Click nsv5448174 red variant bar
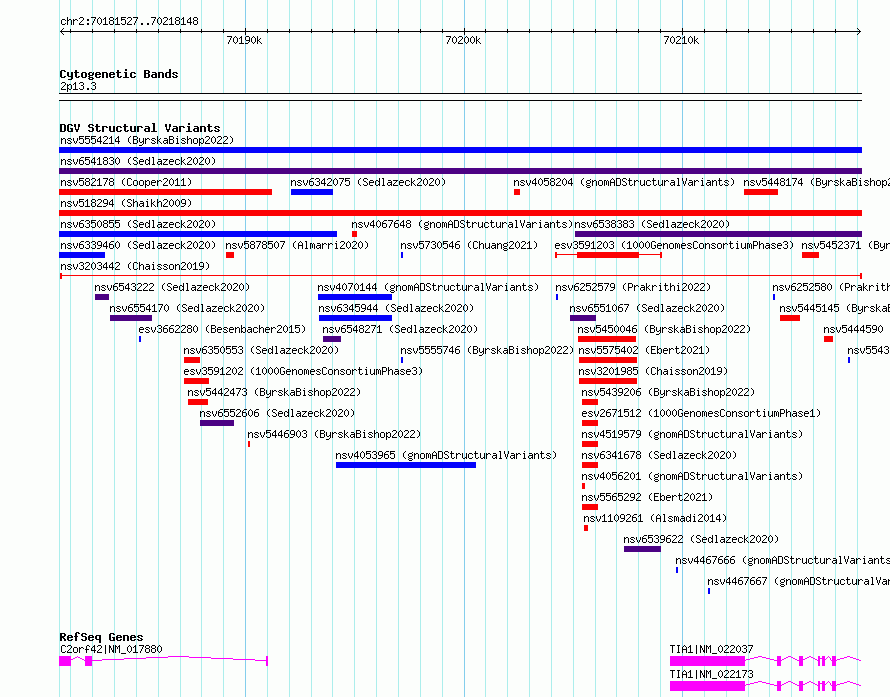This screenshot has width=890, height=697. [x=761, y=192]
